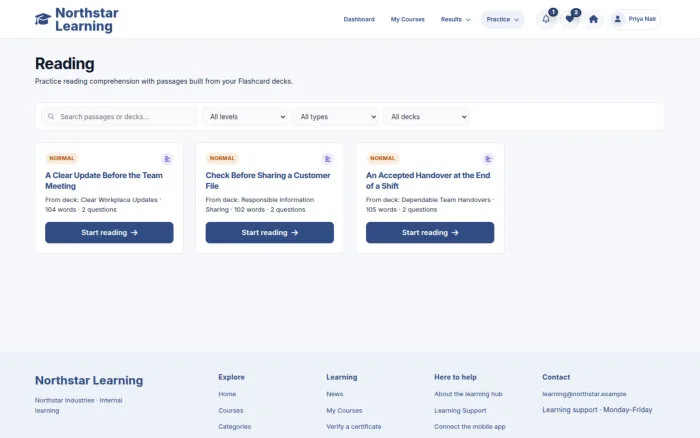Open title An Accepted Handover at End of Shift
The height and width of the screenshot is (438, 700).
[428, 180]
